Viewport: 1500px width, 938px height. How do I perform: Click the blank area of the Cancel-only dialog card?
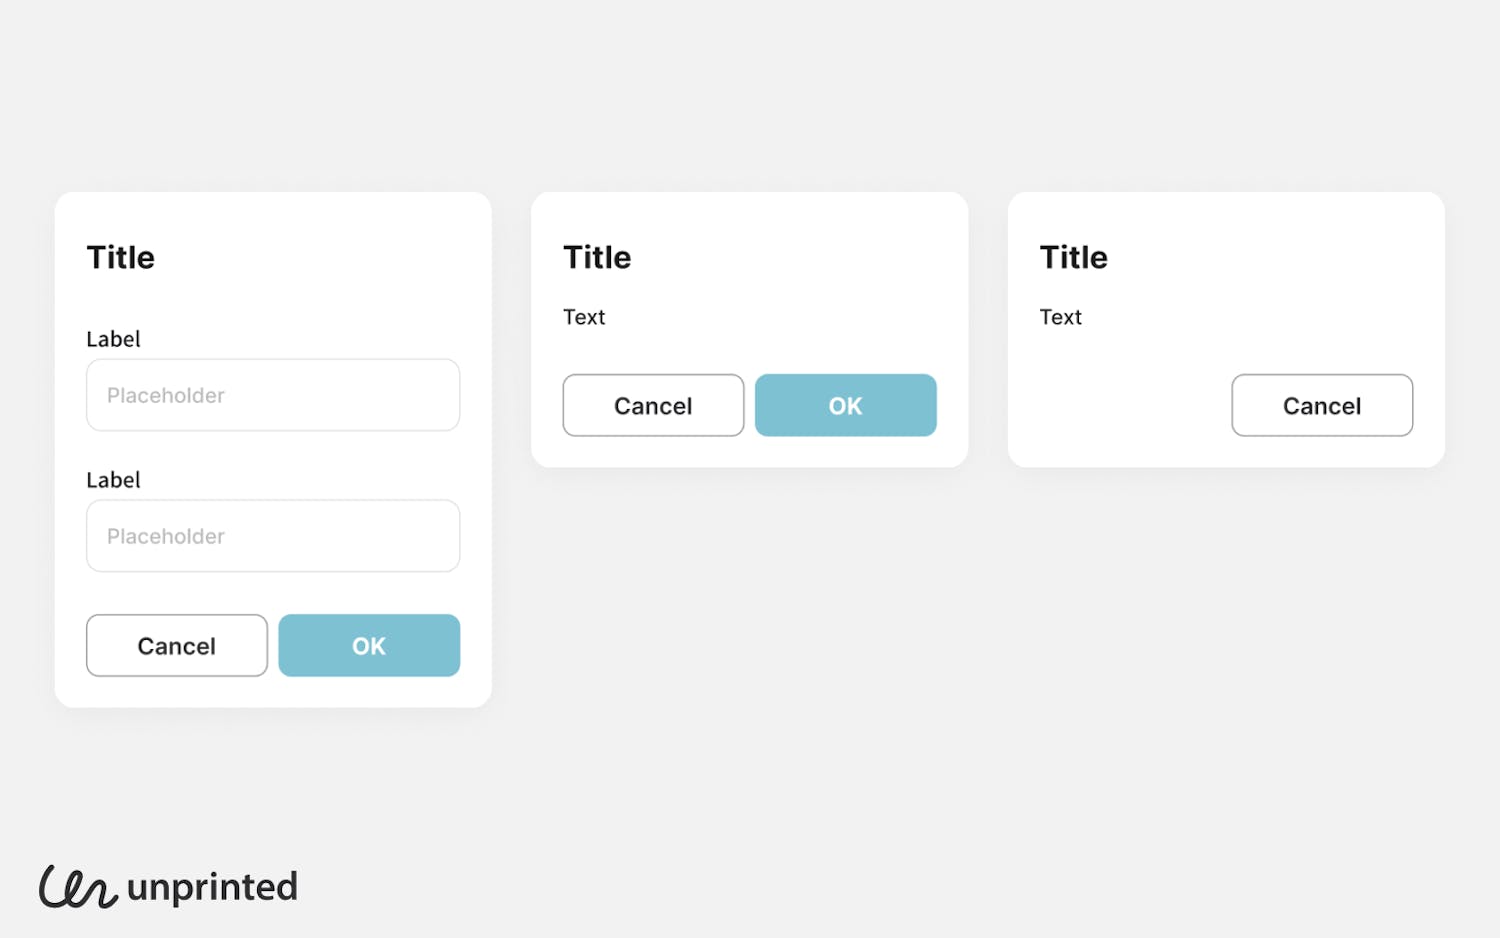coord(1120,405)
